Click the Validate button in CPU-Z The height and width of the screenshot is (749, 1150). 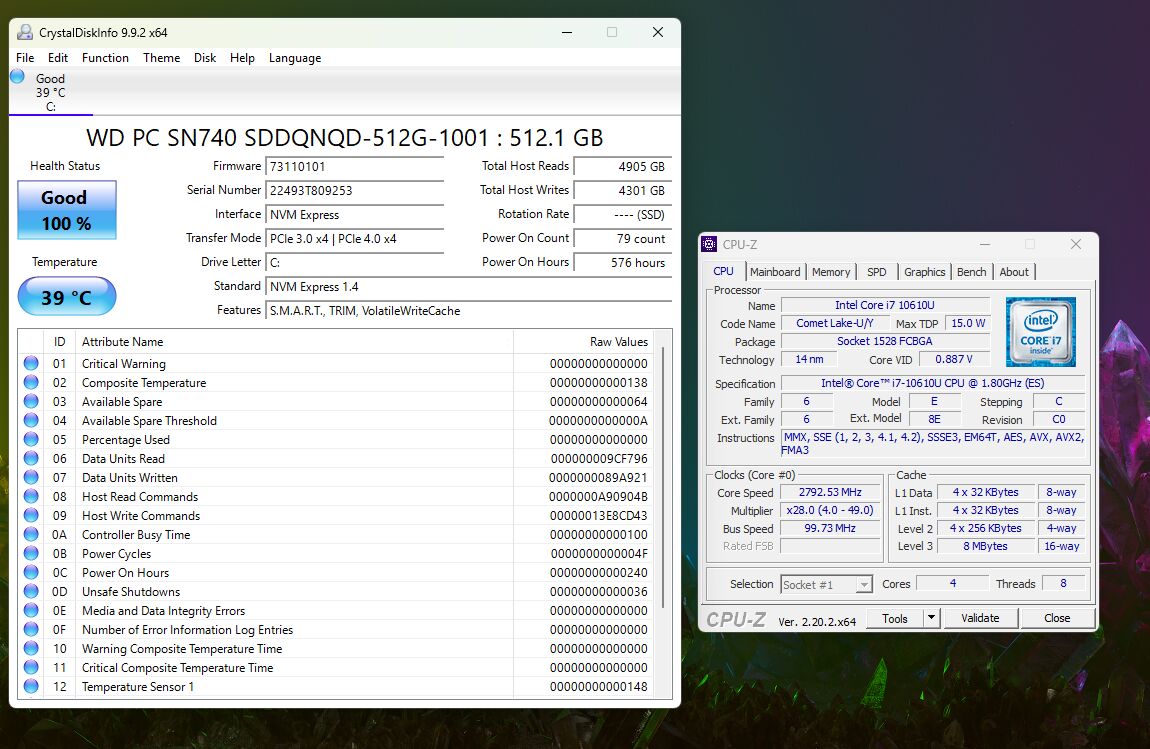980,618
